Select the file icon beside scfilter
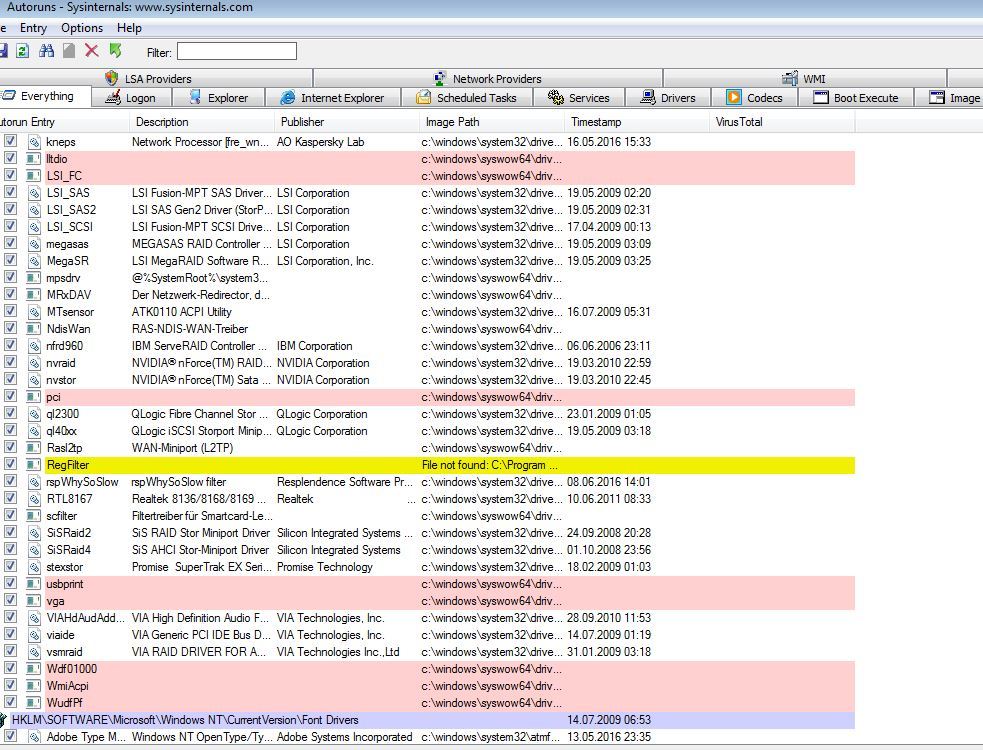Screen dimensions: 983x750 34,515
